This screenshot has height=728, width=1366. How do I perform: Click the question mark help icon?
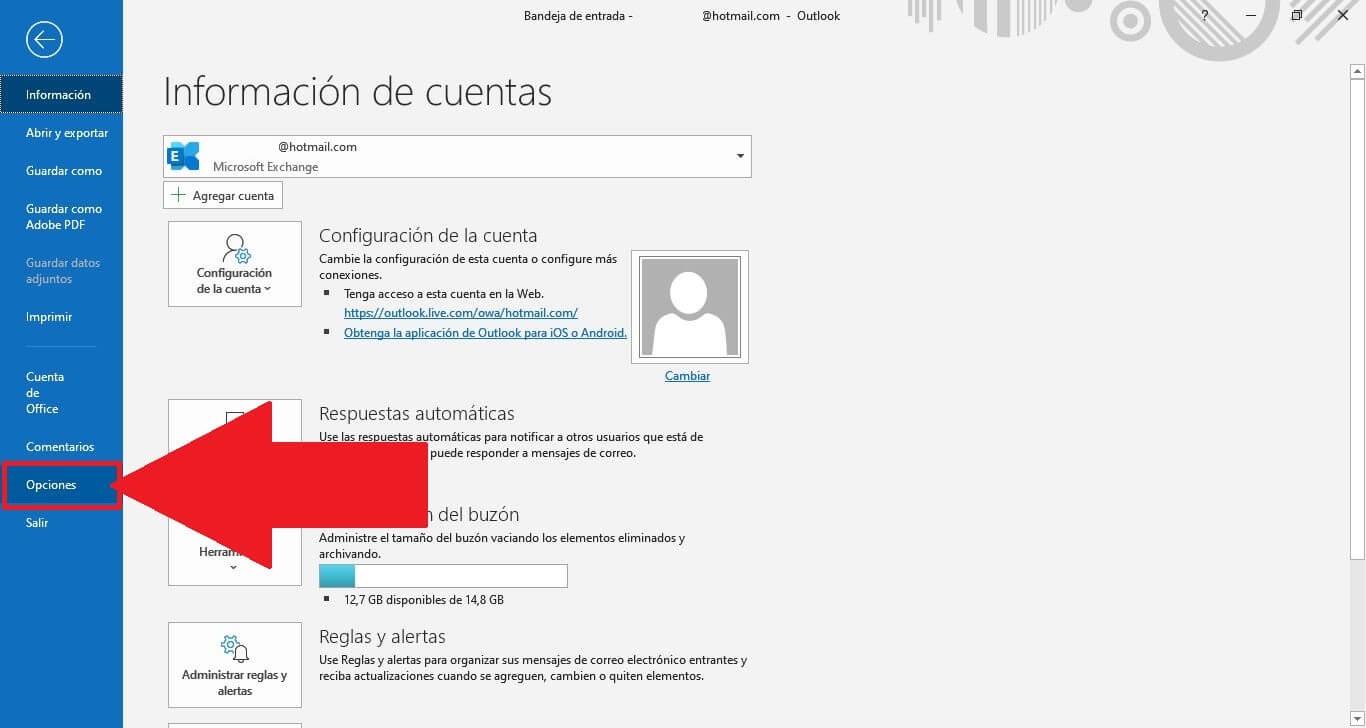tap(1204, 15)
